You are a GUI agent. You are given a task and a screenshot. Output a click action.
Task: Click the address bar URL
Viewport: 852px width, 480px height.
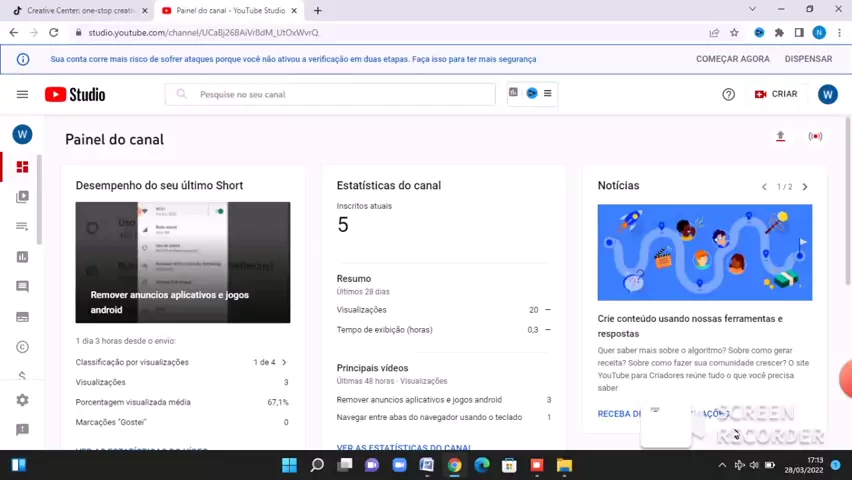(x=203, y=33)
